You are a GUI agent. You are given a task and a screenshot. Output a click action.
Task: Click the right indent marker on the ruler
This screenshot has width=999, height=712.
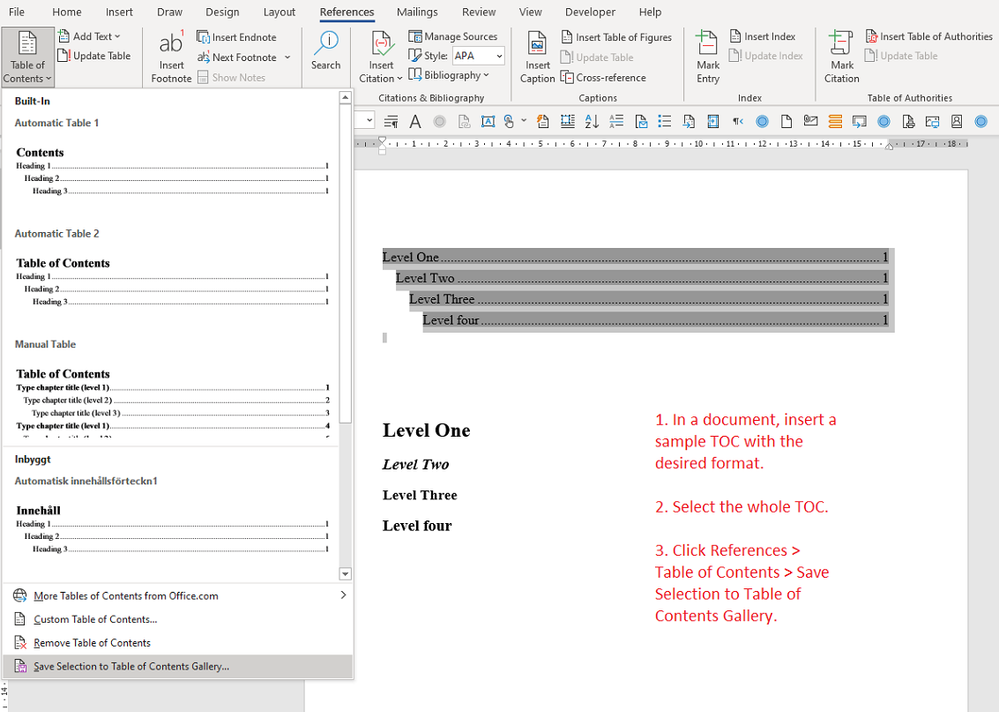[889, 146]
